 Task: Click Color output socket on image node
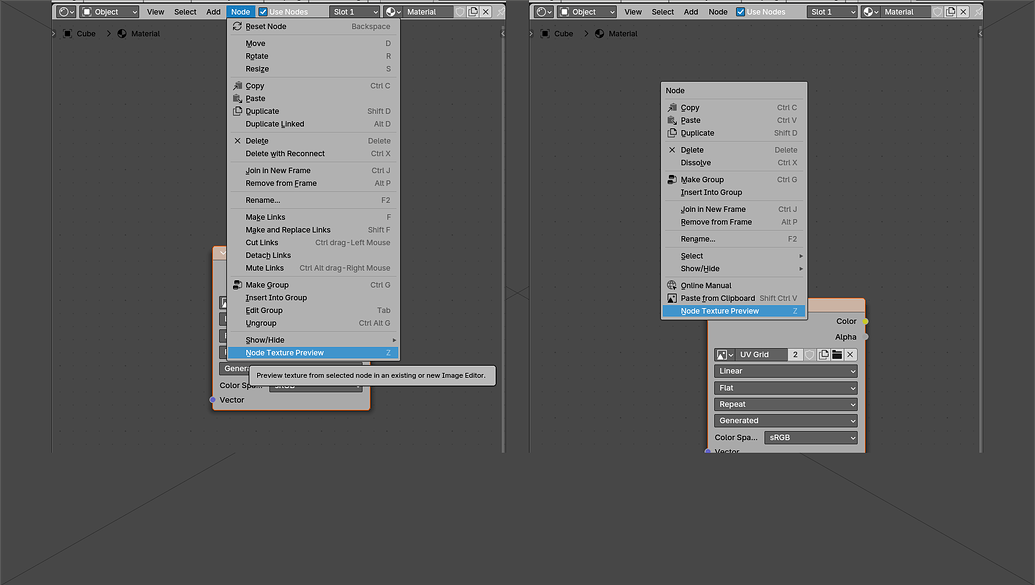(865, 322)
